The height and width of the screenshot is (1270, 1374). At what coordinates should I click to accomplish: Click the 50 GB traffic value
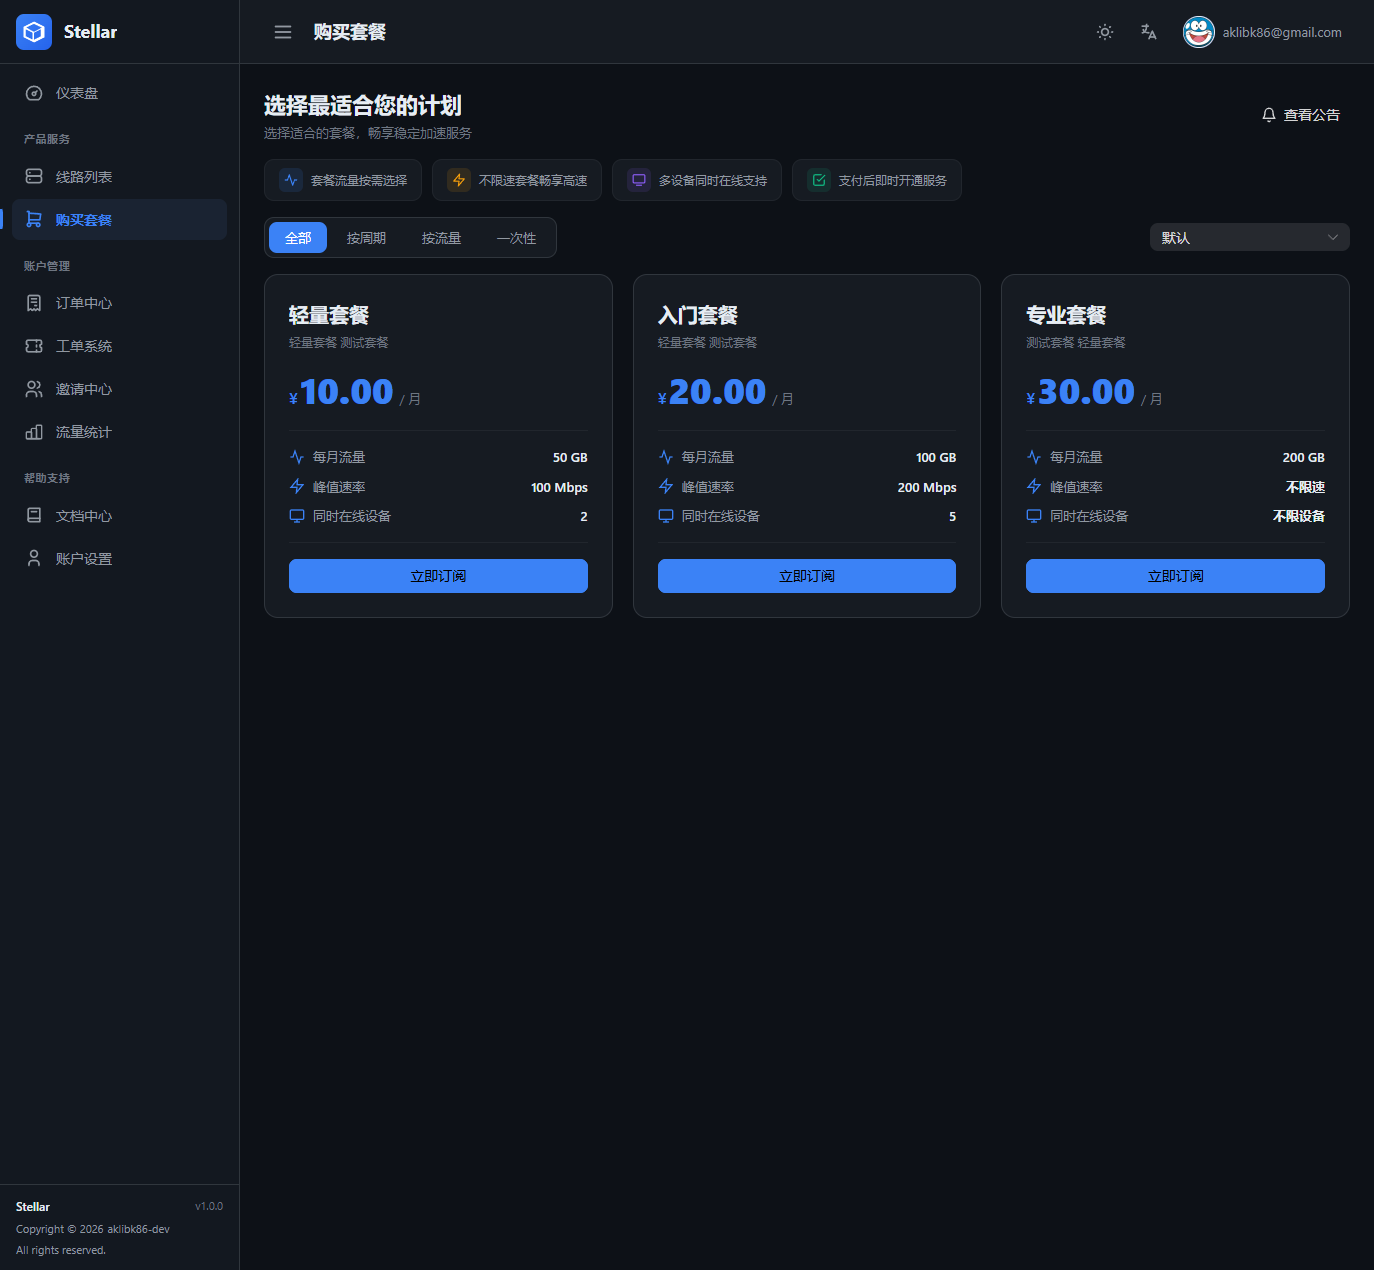[570, 457]
